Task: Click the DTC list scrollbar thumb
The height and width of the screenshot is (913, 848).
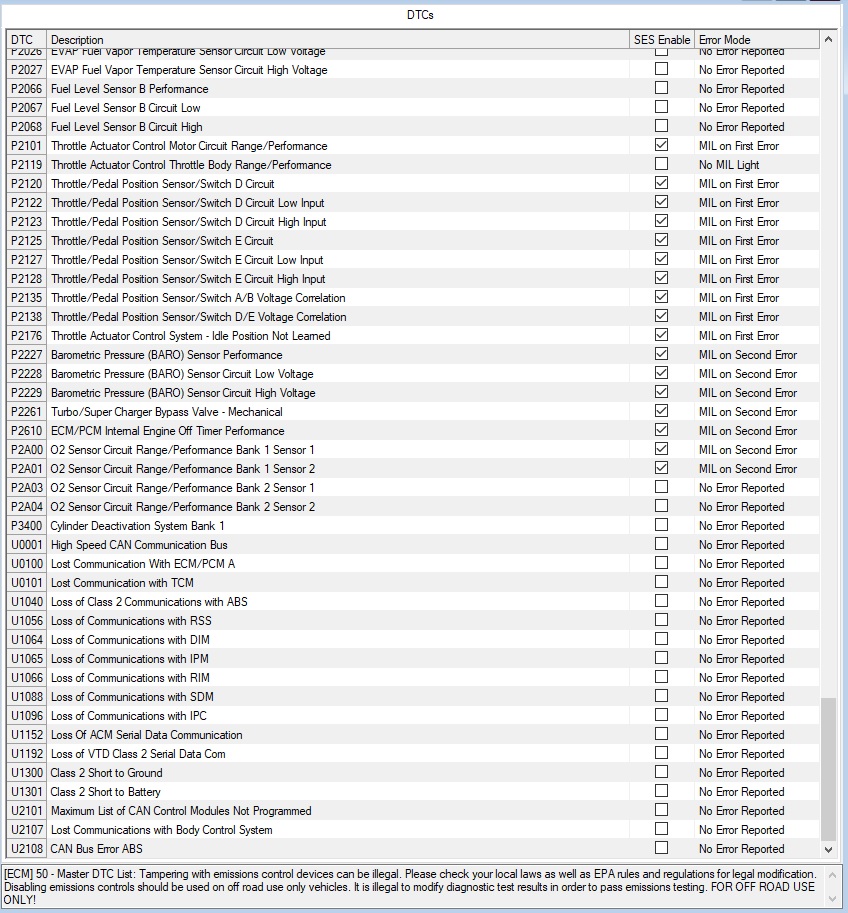Action: (828, 769)
